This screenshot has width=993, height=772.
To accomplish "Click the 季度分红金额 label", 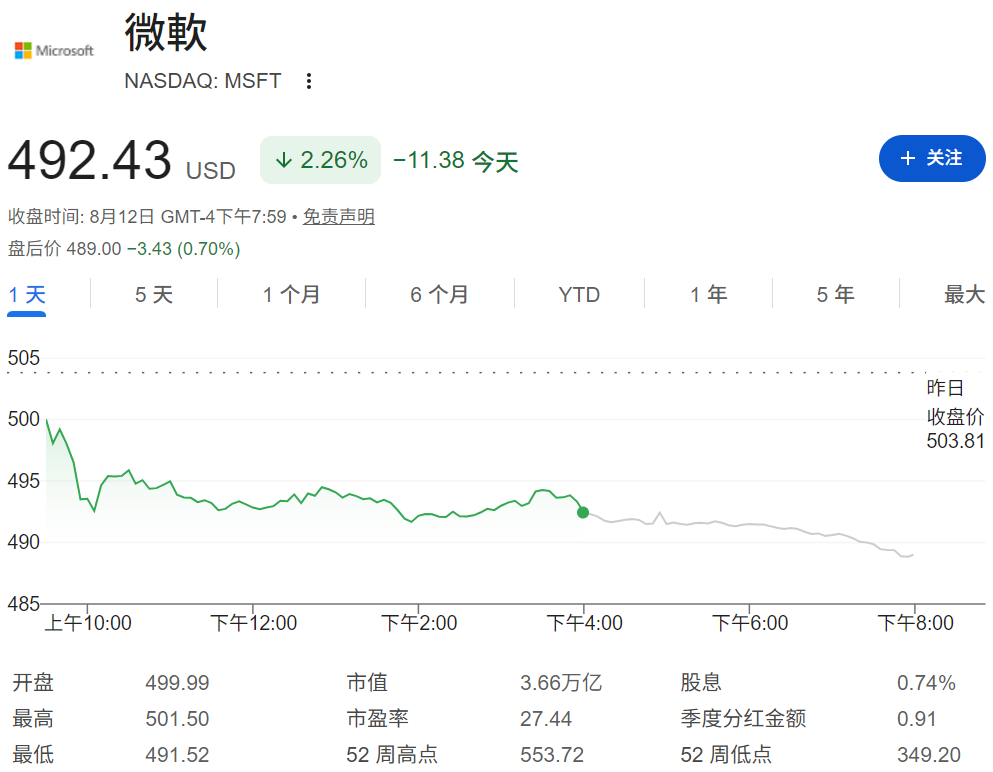I will click(x=743, y=719).
